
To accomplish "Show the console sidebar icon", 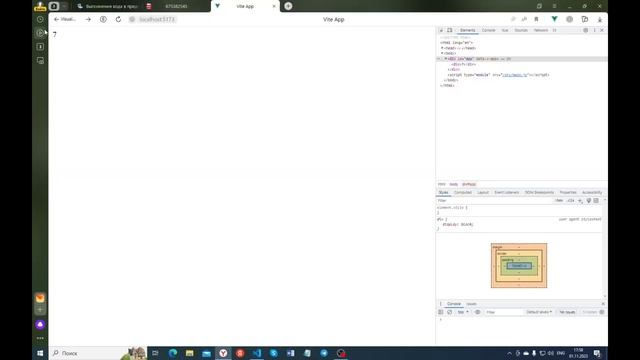I will click(441, 312).
